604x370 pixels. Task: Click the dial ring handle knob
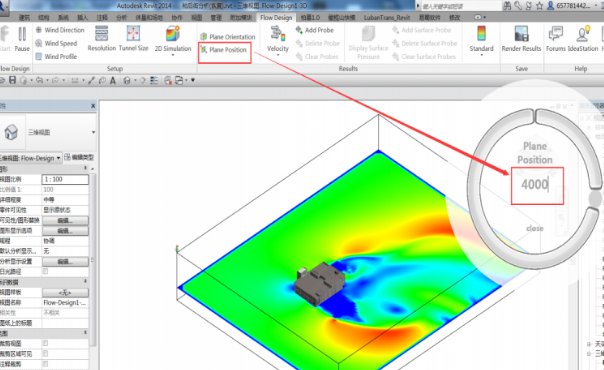pos(596,199)
